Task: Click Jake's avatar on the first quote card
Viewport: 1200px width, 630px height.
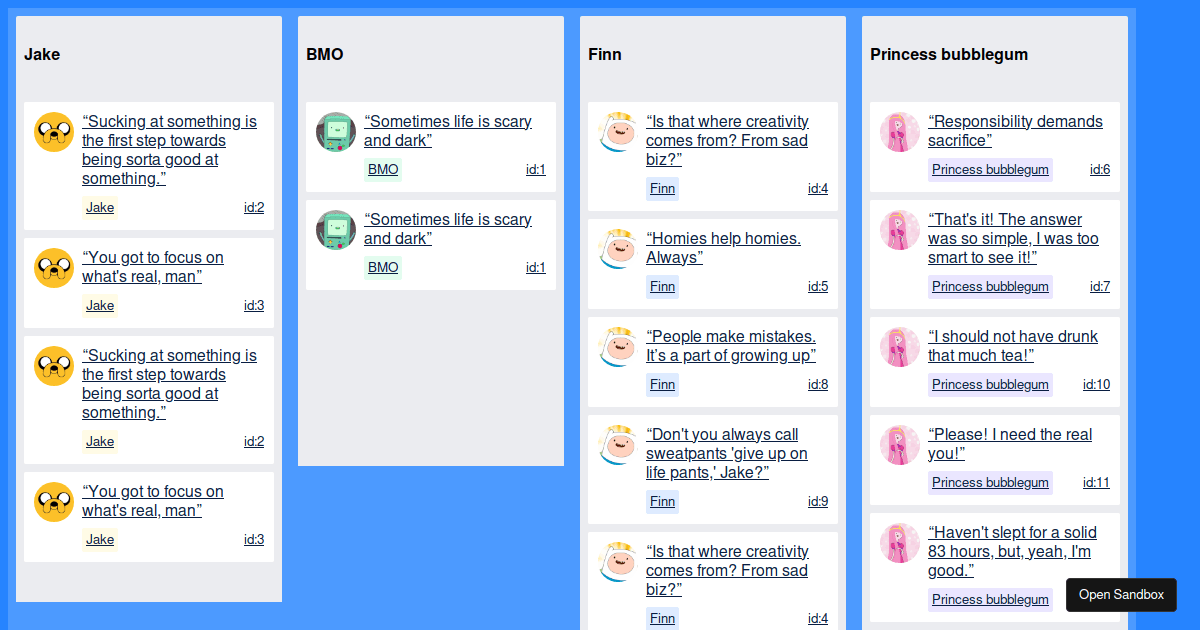Action: point(53,131)
